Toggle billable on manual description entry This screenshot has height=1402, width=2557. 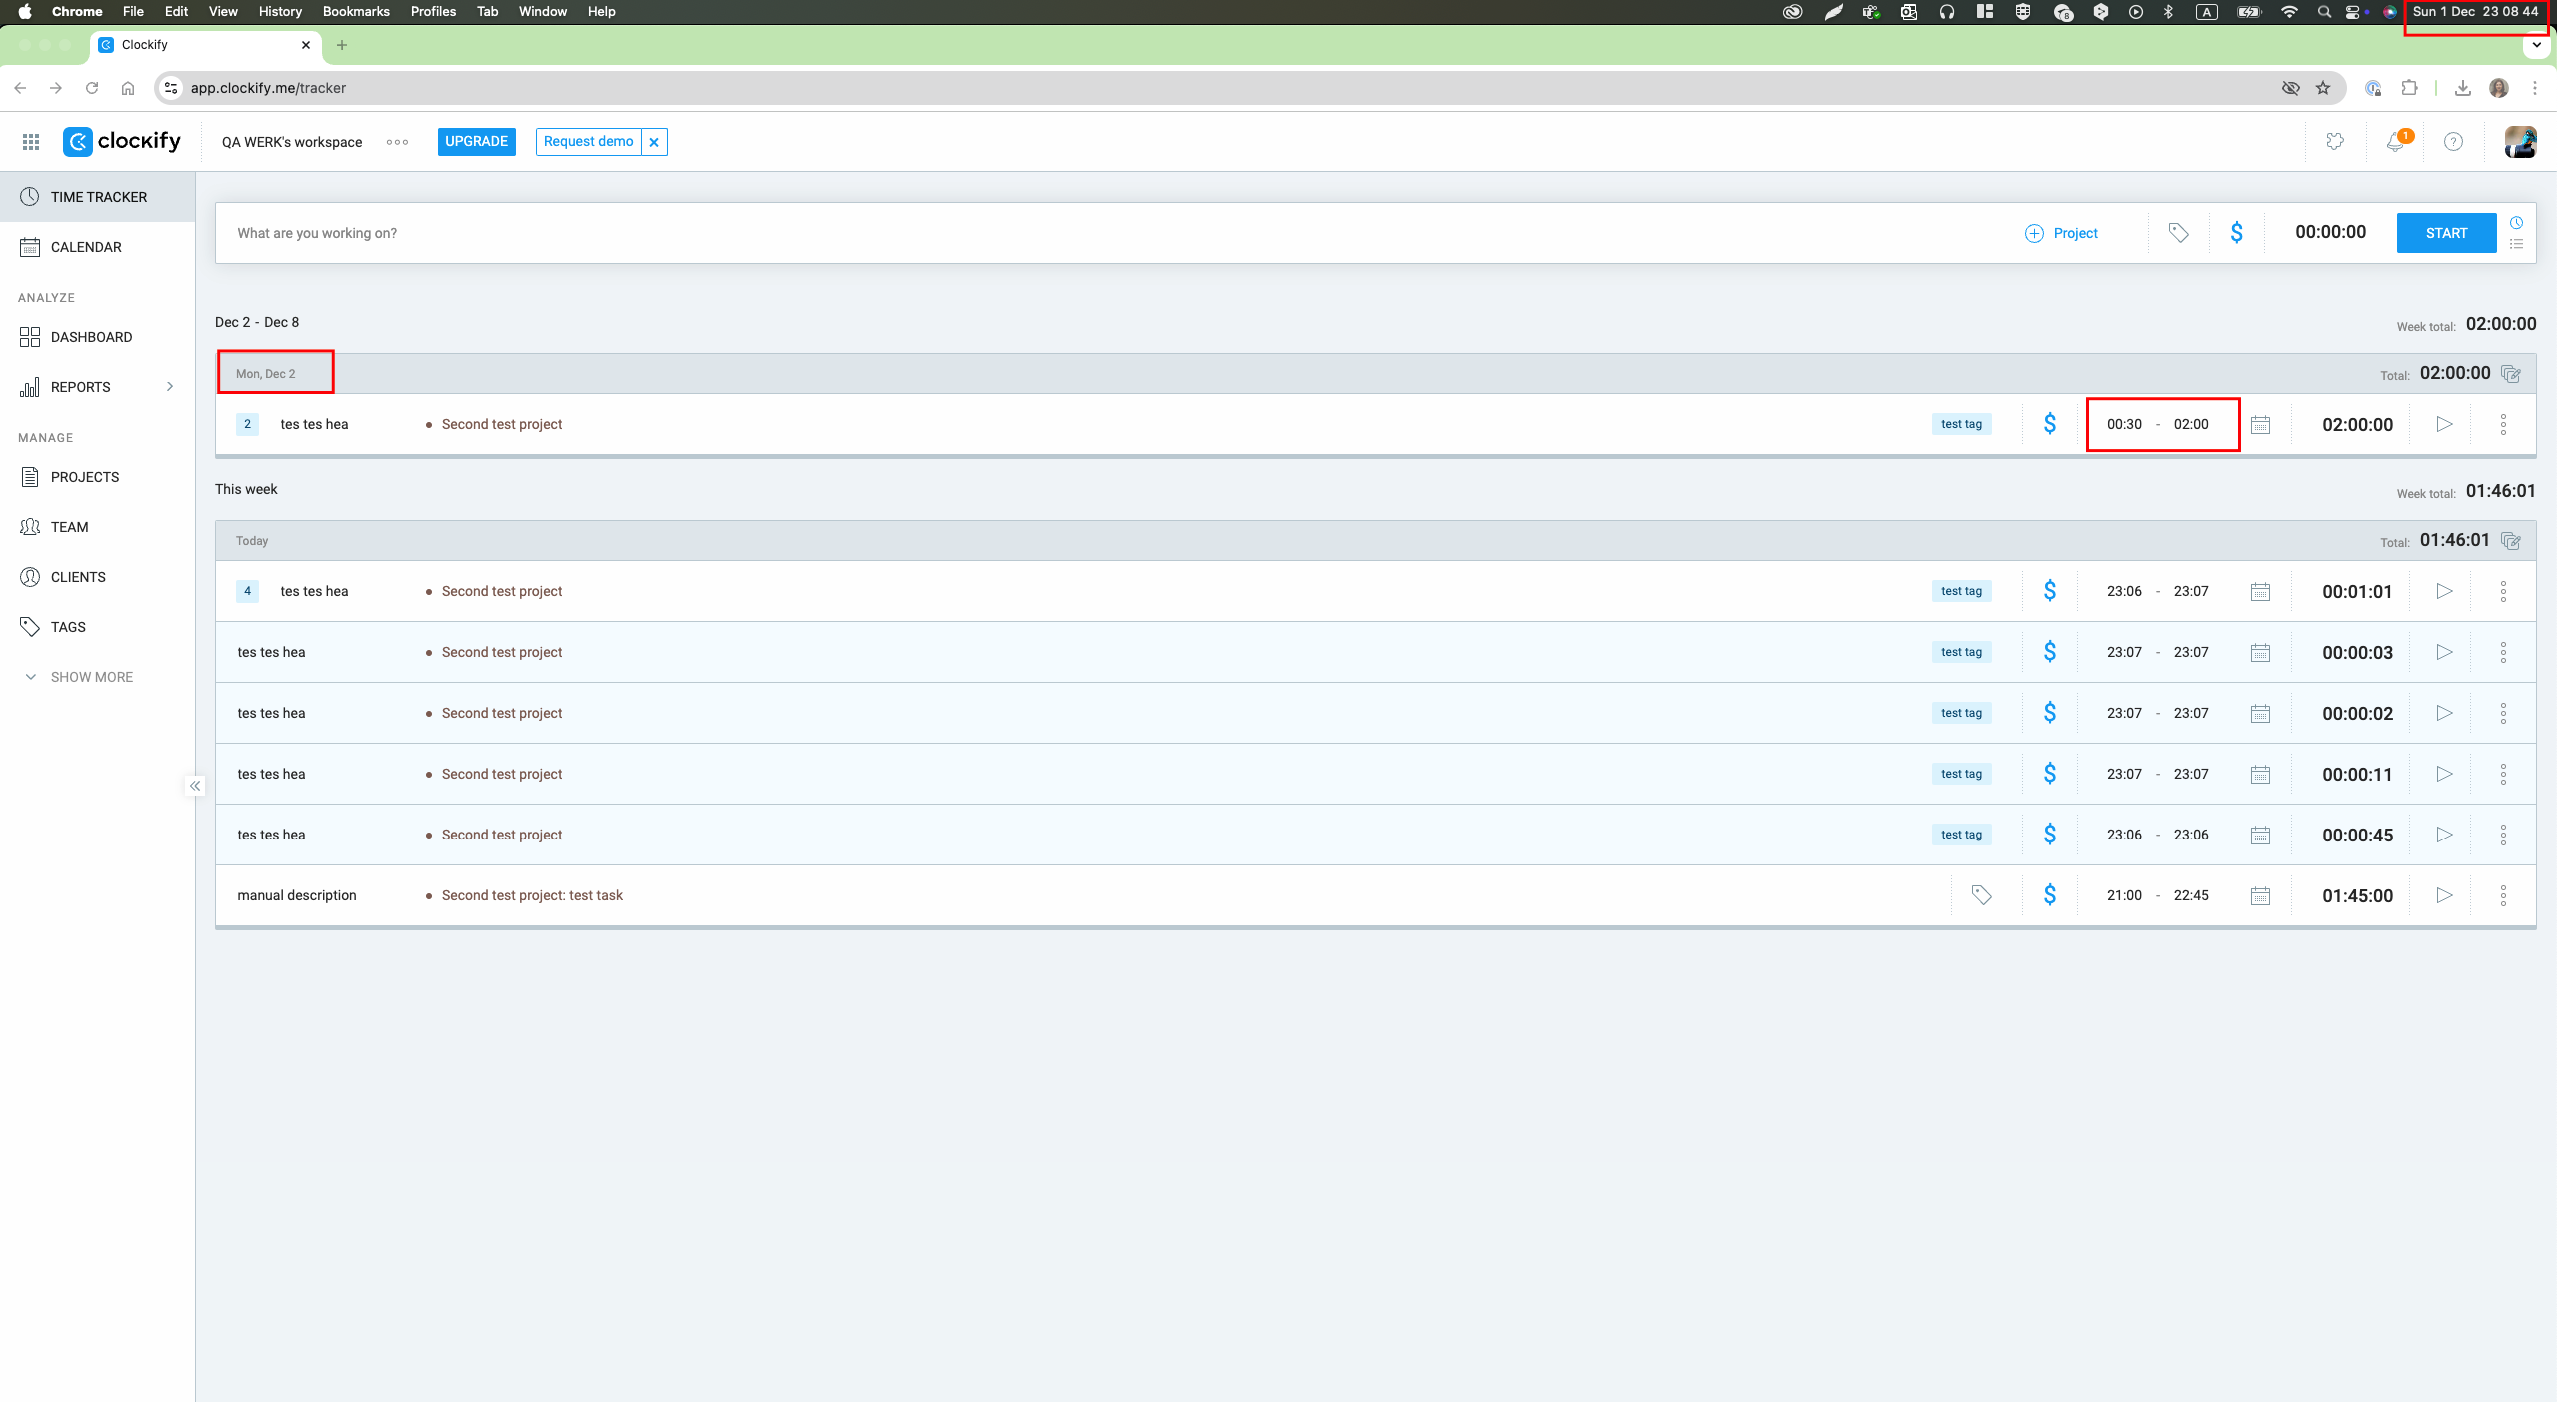tap(2050, 895)
